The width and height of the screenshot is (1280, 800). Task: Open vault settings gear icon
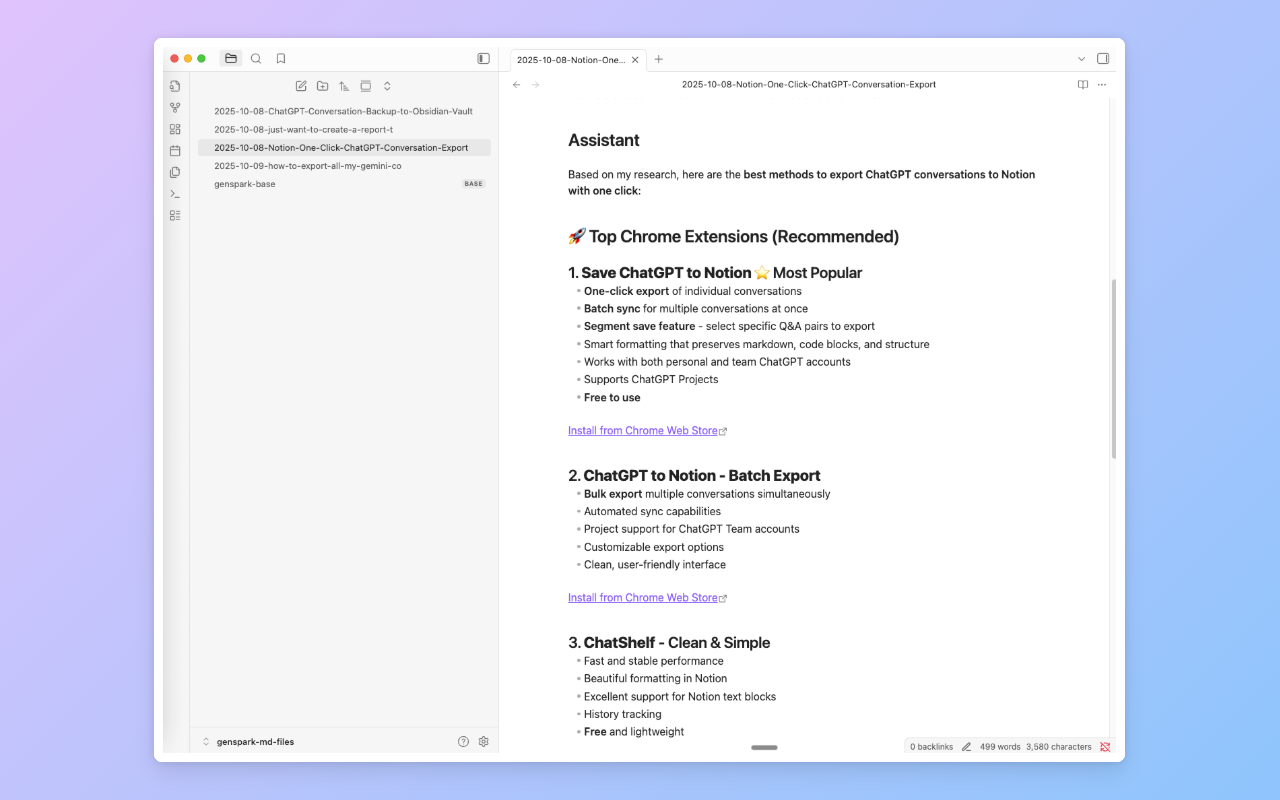click(x=484, y=742)
